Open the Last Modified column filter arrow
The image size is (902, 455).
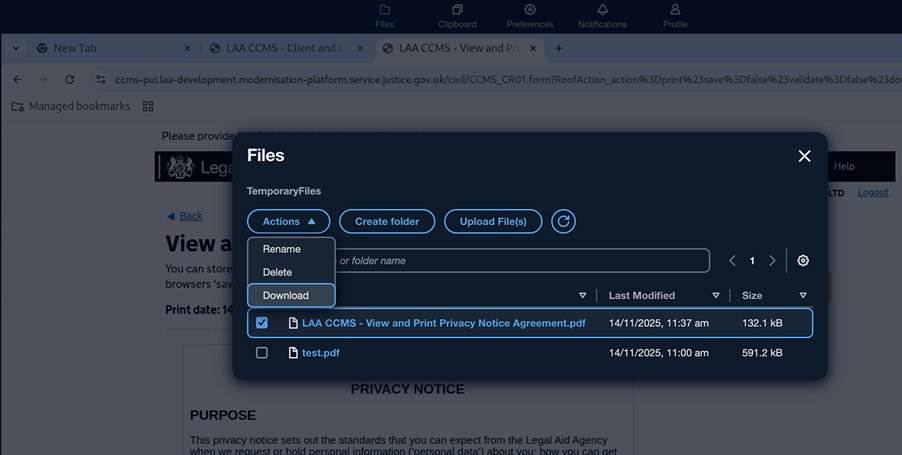pyautogui.click(x=715, y=296)
